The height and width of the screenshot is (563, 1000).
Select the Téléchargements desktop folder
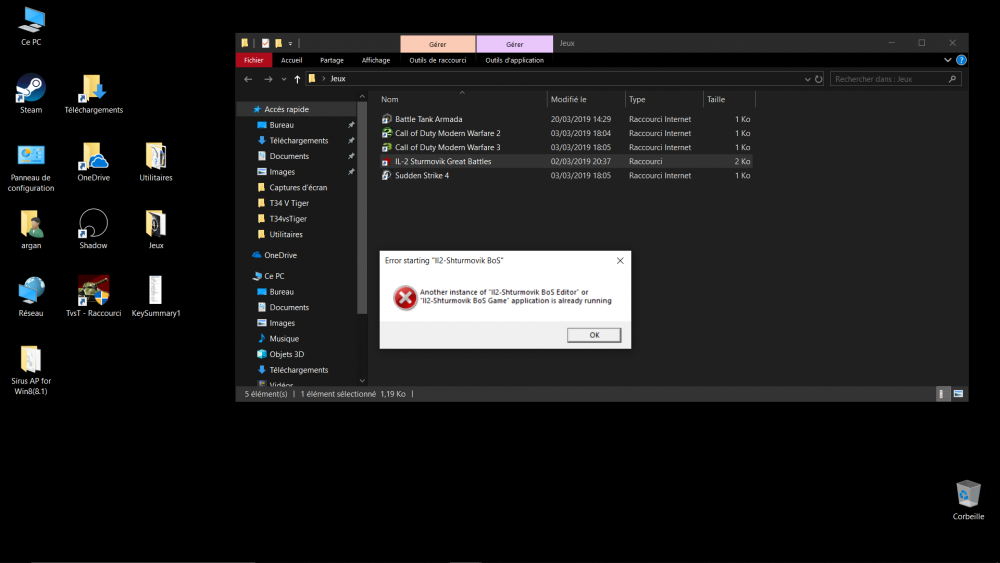point(94,93)
